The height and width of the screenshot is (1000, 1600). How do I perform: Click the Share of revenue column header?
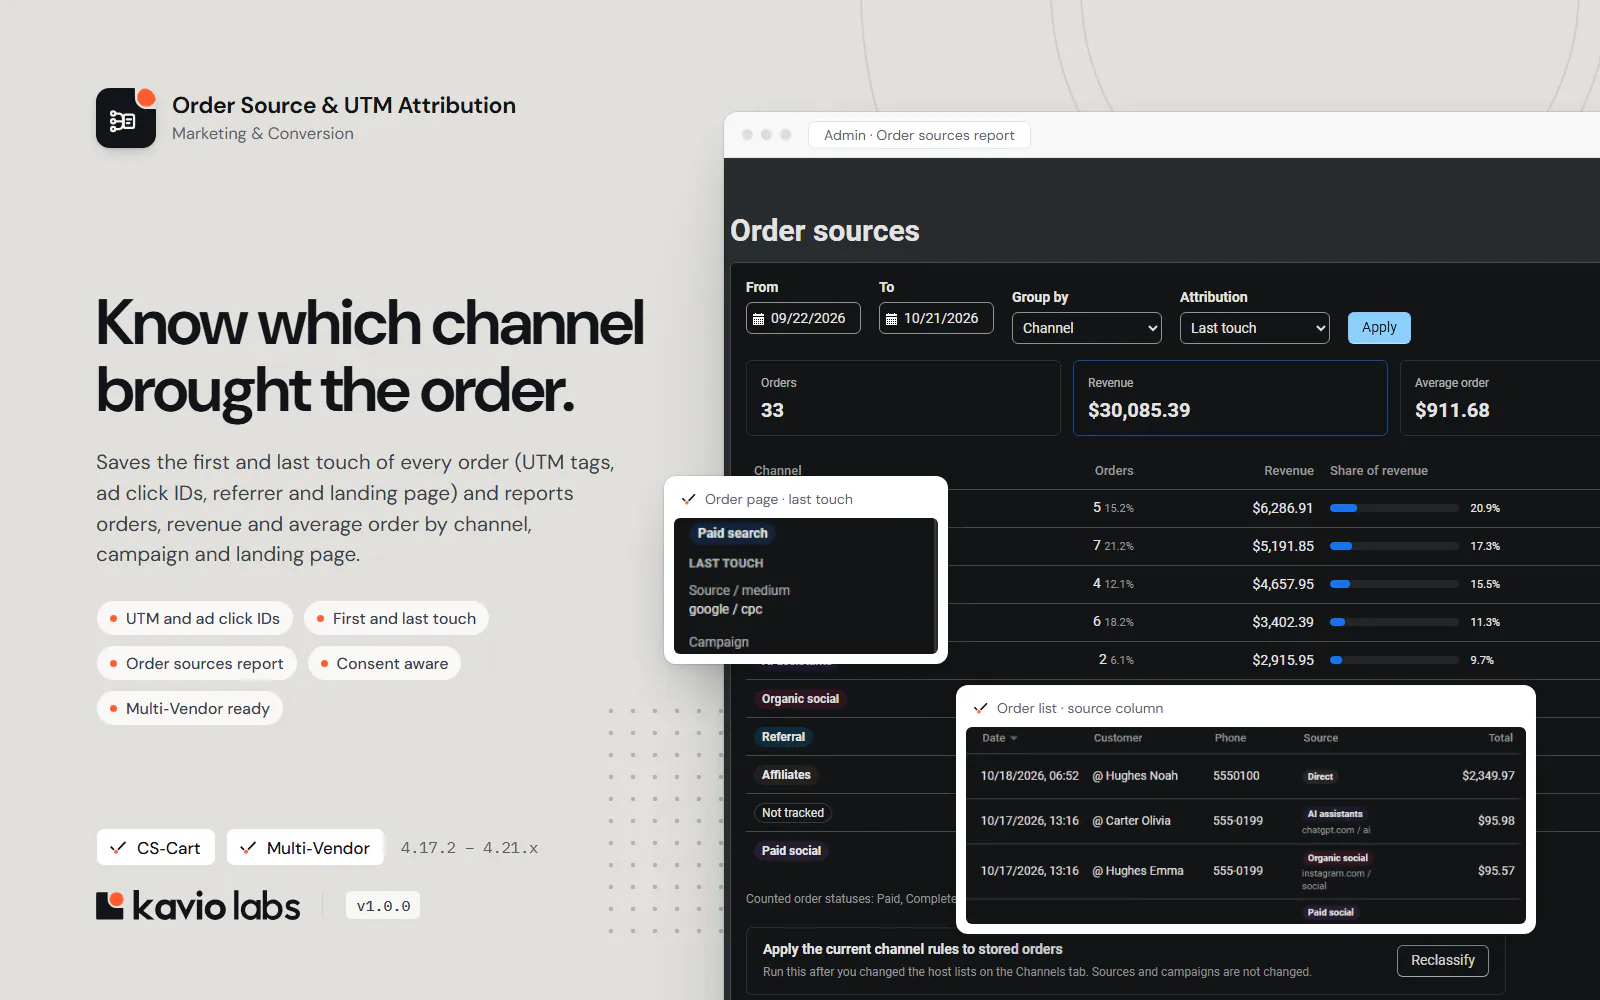click(x=1378, y=471)
